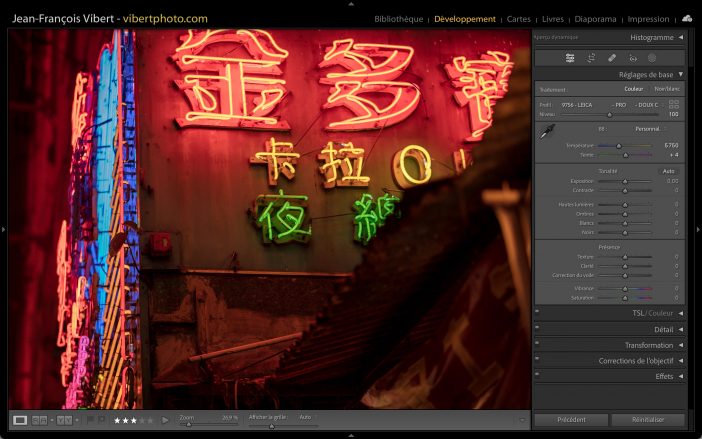Expand the Histogramme panel
Image resolution: width=702 pixels, height=439 pixels.
[681, 38]
